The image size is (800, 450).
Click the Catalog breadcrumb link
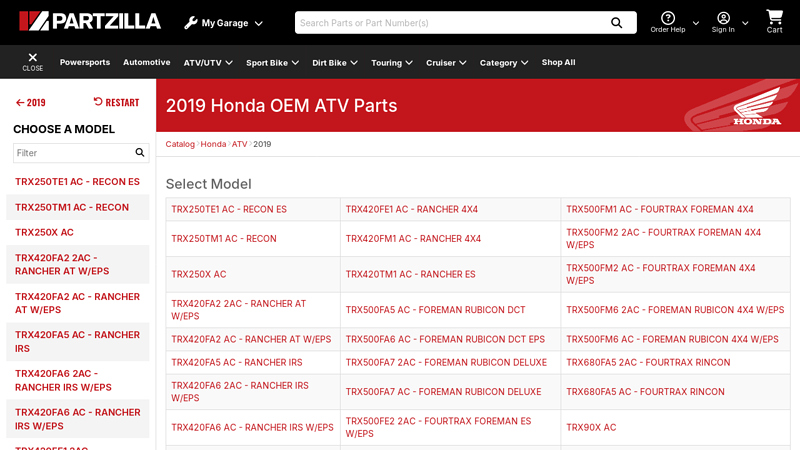(180, 144)
